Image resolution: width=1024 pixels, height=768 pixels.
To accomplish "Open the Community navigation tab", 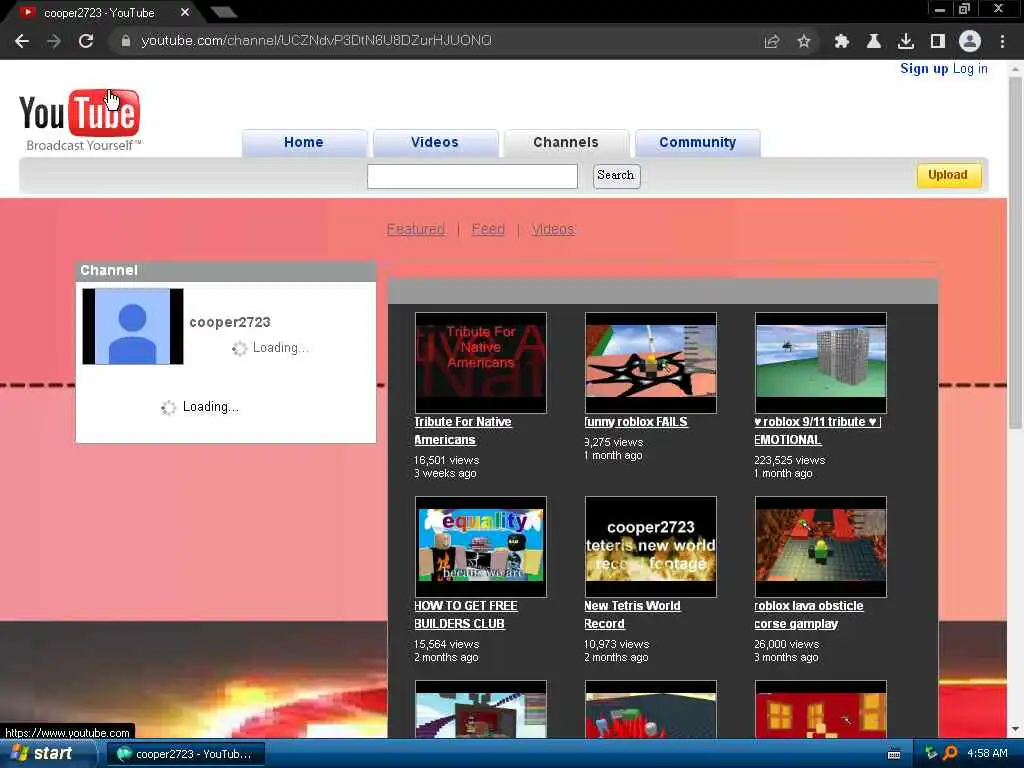I will [x=697, y=143].
